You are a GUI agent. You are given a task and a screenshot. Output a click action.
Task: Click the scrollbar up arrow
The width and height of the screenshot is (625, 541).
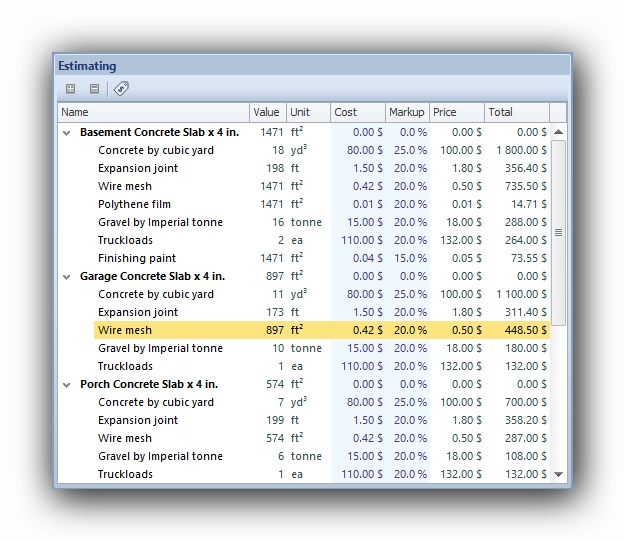(558, 132)
